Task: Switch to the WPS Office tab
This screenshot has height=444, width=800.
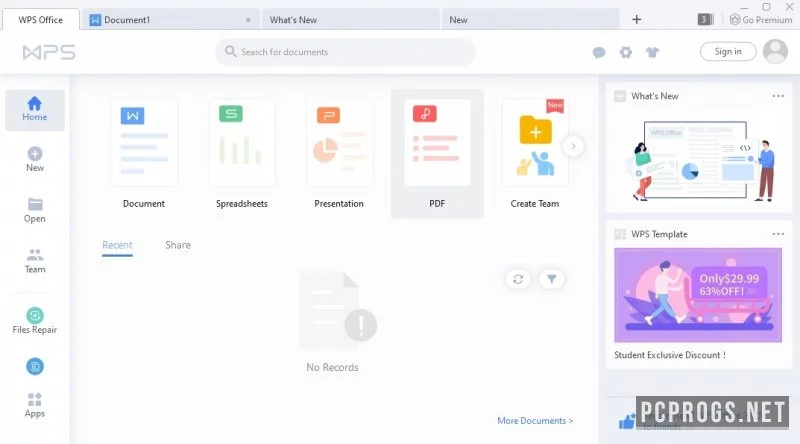Action: tap(41, 20)
